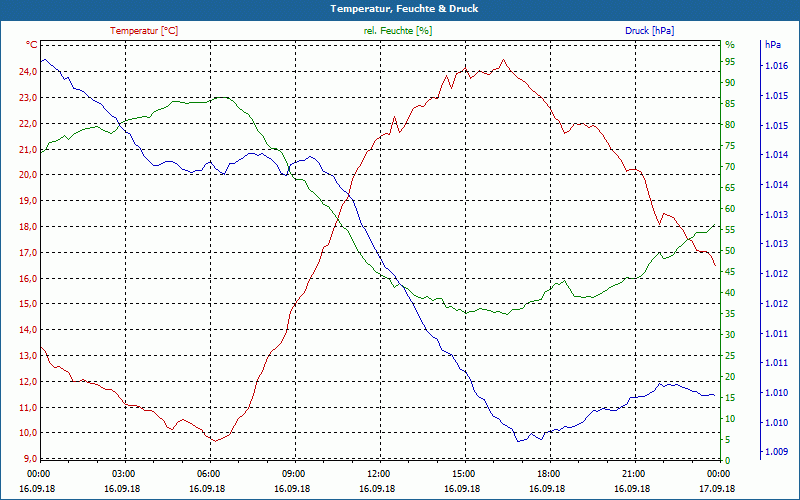800x500 pixels.
Task: Click the "20,0" temperature axis tick
Action: coord(28,175)
